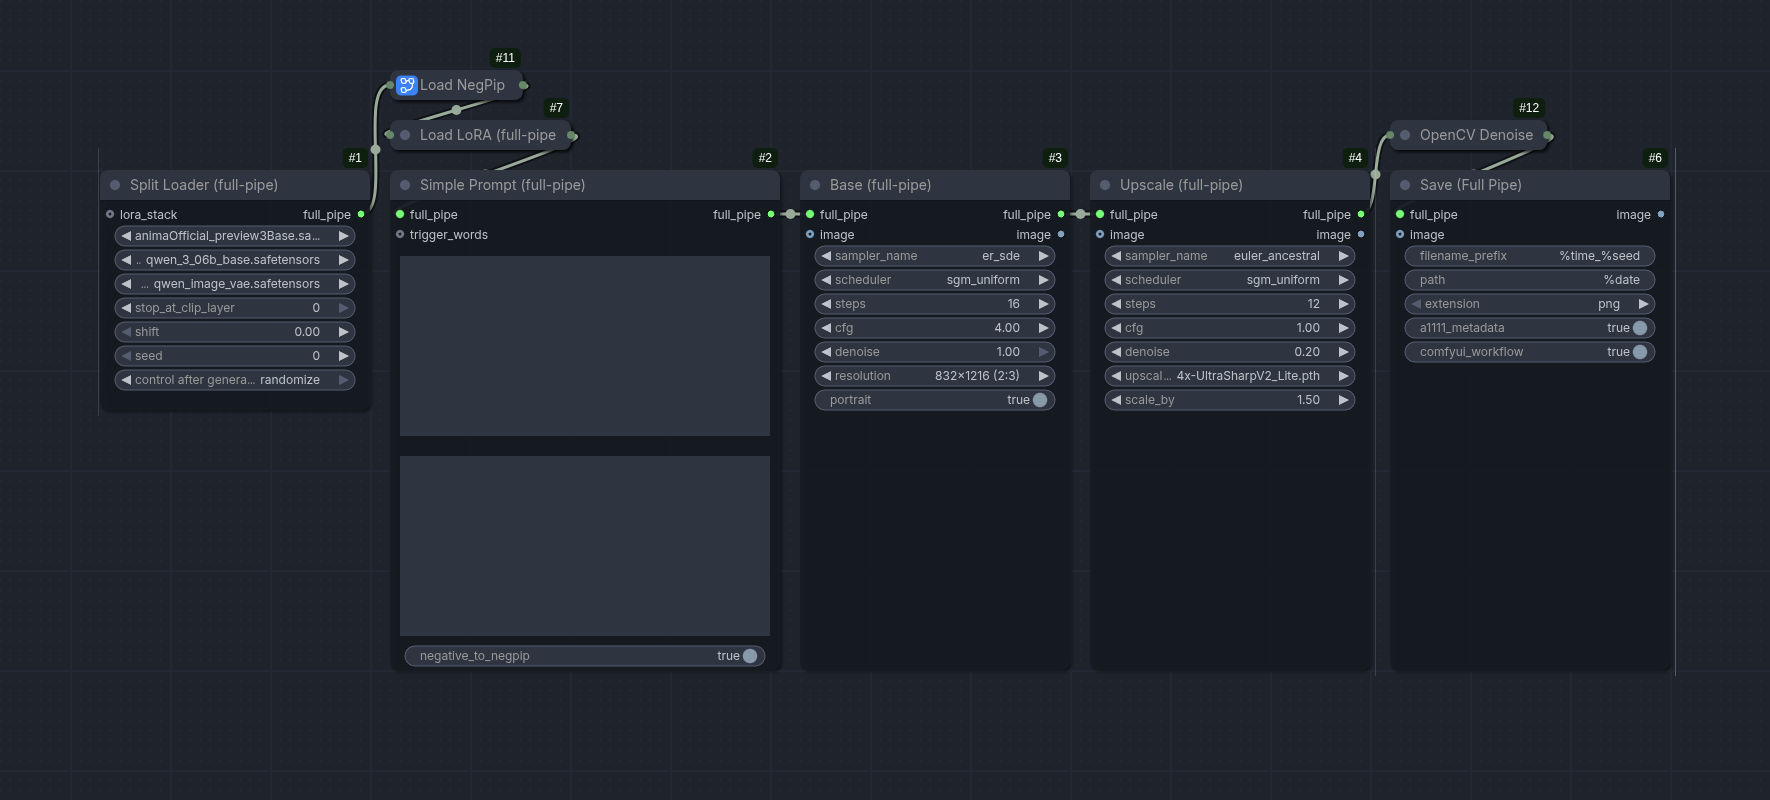This screenshot has width=1770, height=800.
Task: Select next upscale model with right arrow
Action: 1343,376
